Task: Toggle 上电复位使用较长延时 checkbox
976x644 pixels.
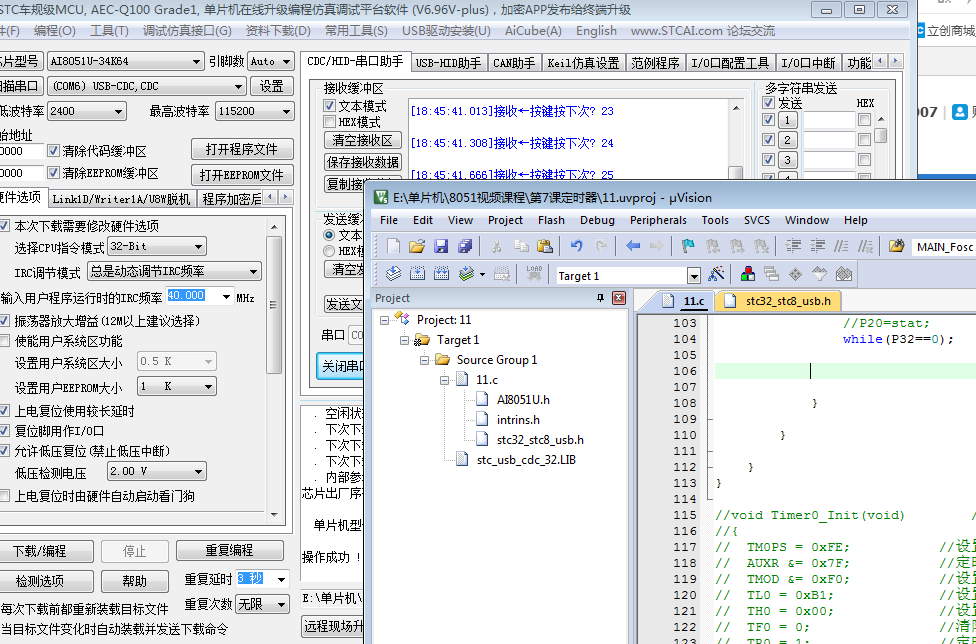Action: [x=4, y=411]
